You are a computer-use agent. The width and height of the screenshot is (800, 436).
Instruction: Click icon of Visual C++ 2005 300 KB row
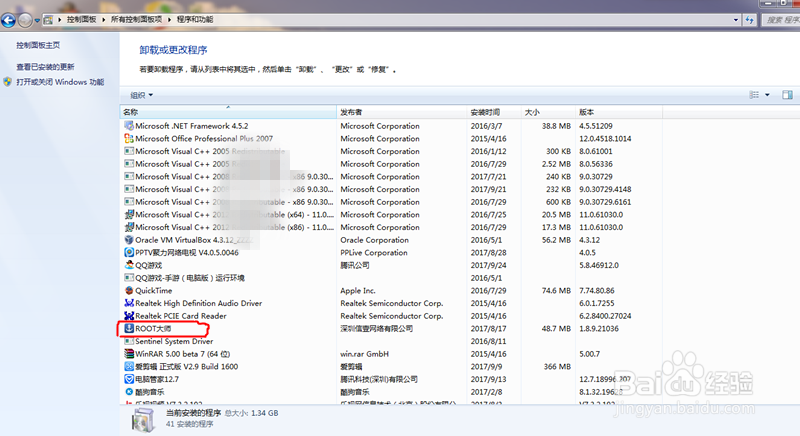[x=129, y=151]
